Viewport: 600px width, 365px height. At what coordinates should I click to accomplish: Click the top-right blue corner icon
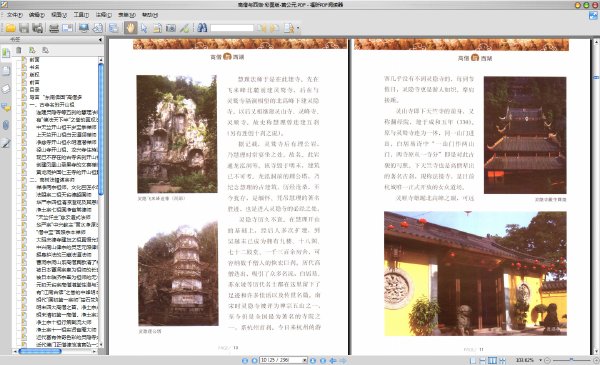[593, 15]
